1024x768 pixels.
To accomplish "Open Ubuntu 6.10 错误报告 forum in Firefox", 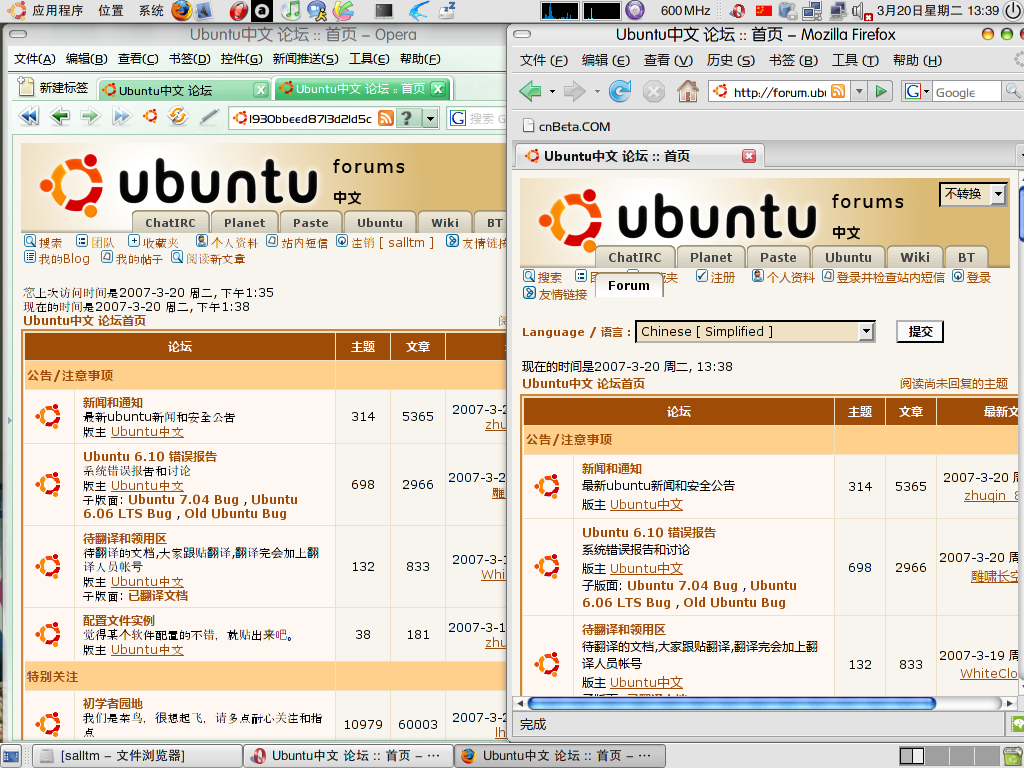I will coord(648,532).
